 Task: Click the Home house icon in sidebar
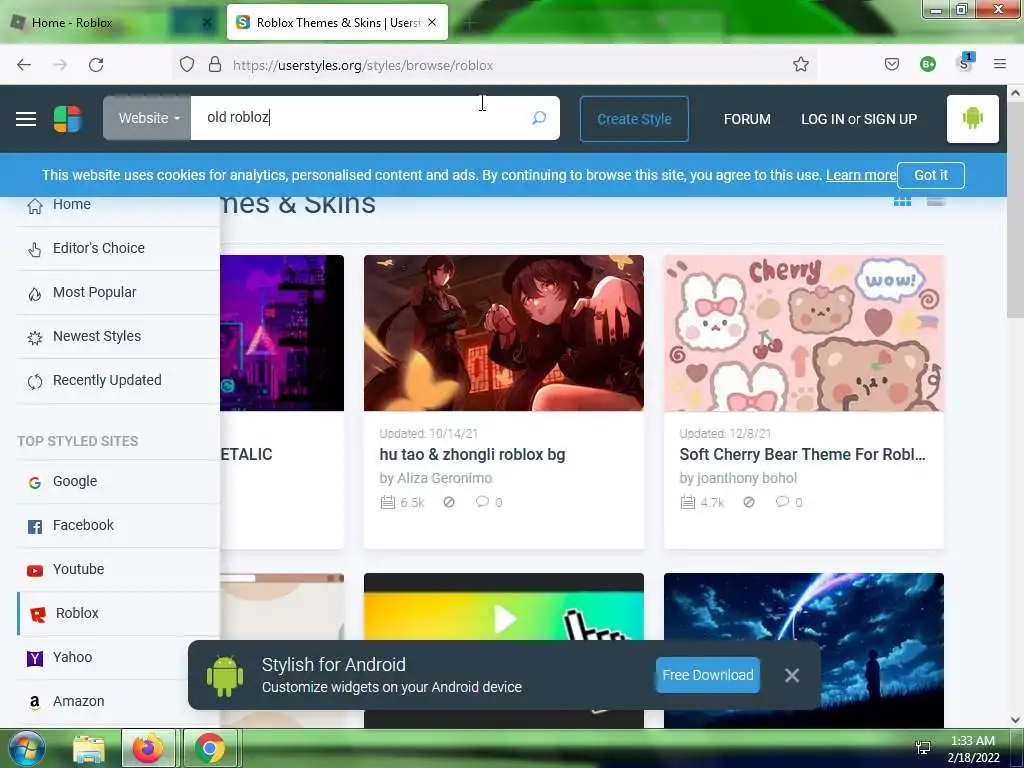(35, 206)
